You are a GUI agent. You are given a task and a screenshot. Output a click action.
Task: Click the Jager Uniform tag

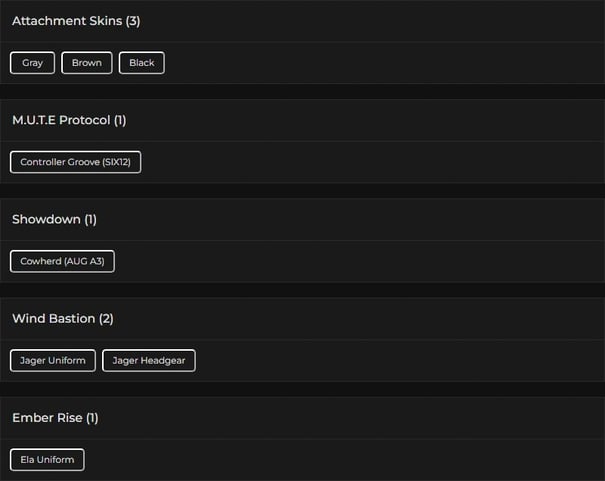[53, 360]
